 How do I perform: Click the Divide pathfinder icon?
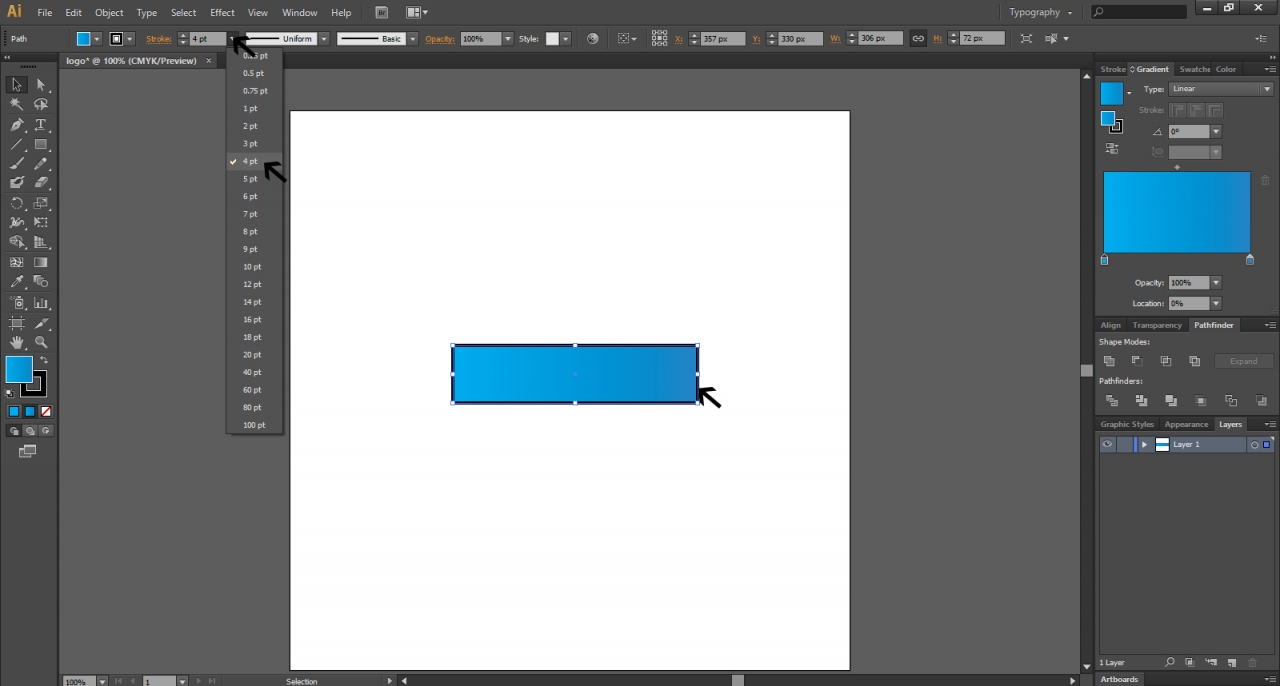1111,400
